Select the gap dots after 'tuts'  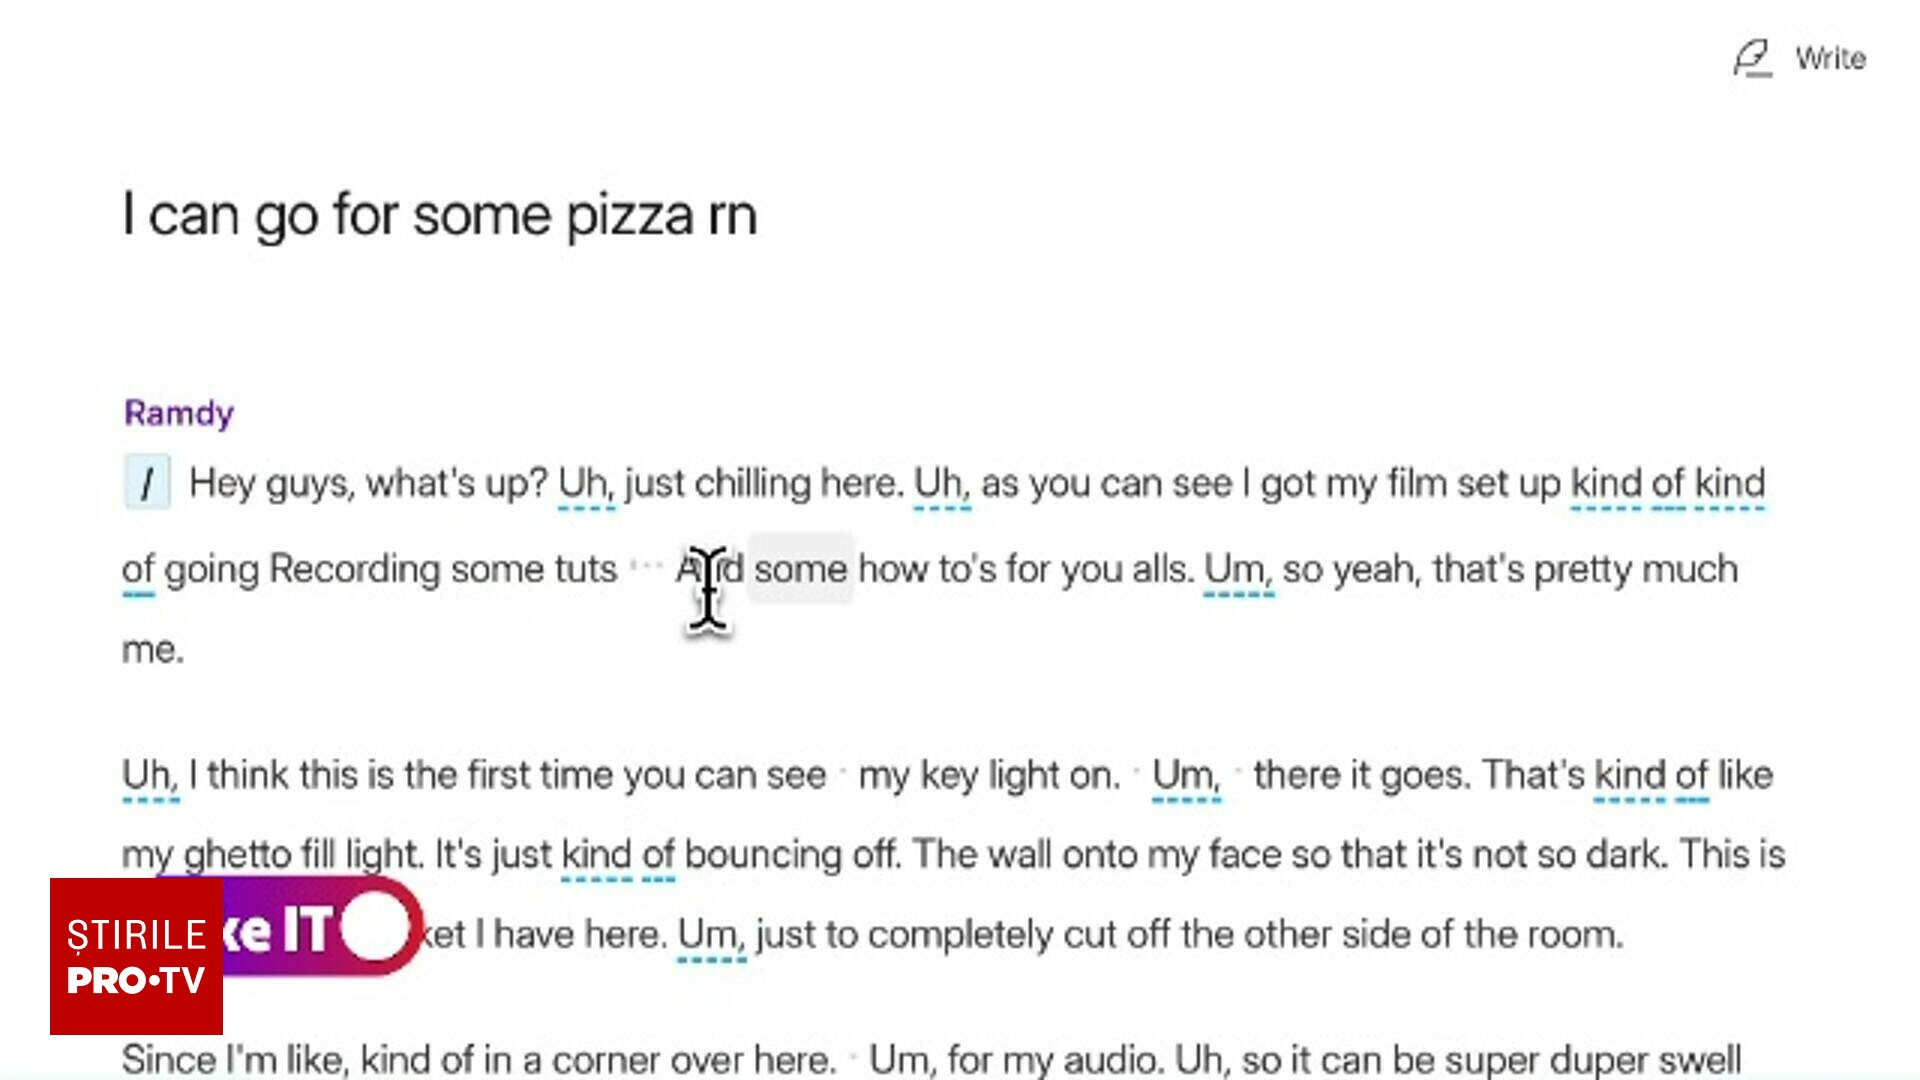tap(647, 567)
